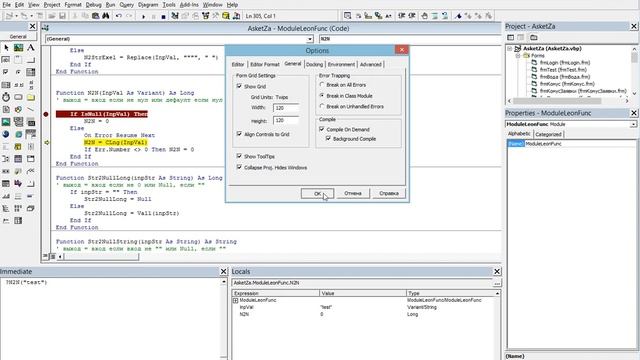This screenshot has width=640, height=360.
Task: Collapse the Forms folder in the Project tree
Action: 518,56
